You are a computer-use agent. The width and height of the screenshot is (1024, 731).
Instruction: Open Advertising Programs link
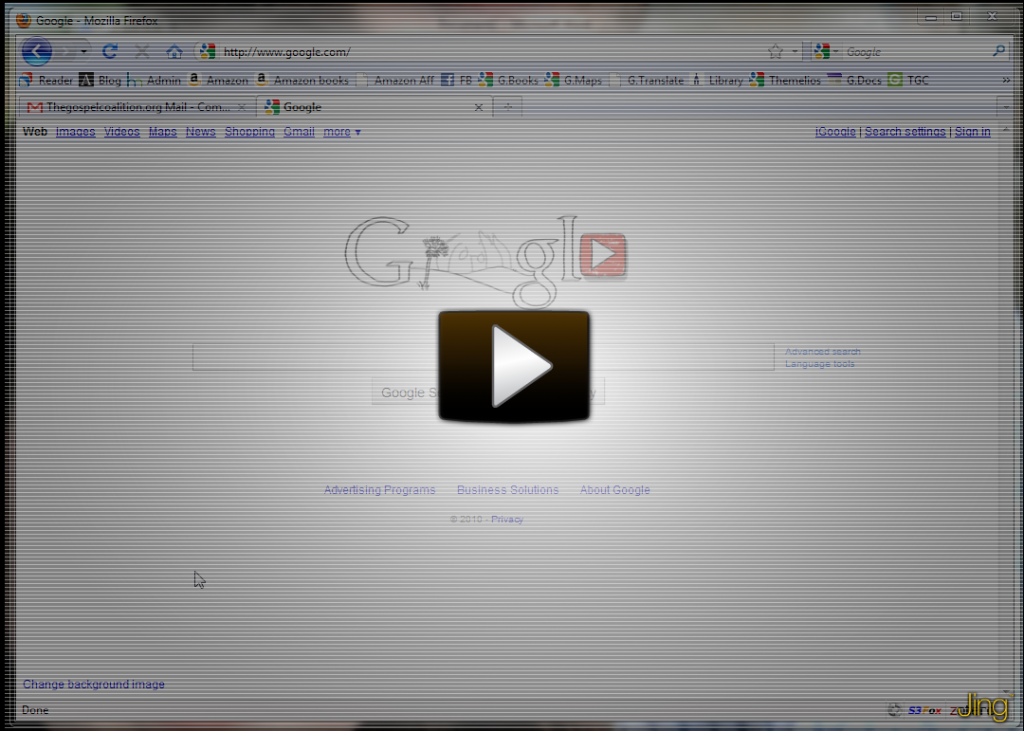click(379, 490)
